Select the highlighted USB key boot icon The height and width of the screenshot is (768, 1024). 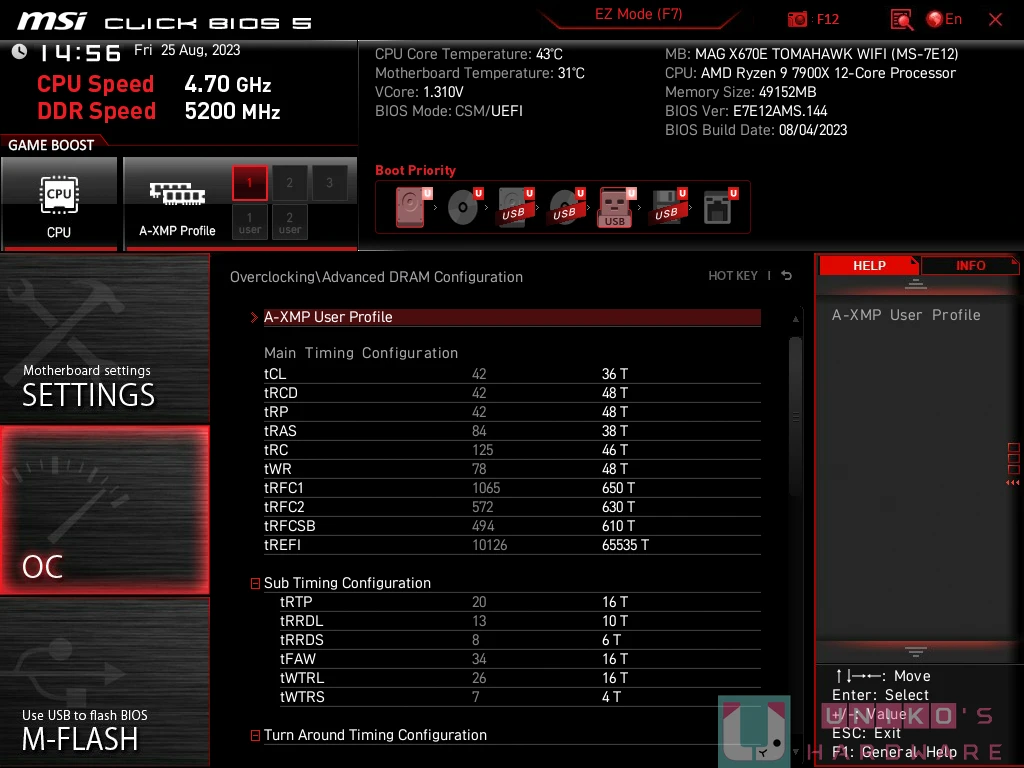[x=616, y=207]
